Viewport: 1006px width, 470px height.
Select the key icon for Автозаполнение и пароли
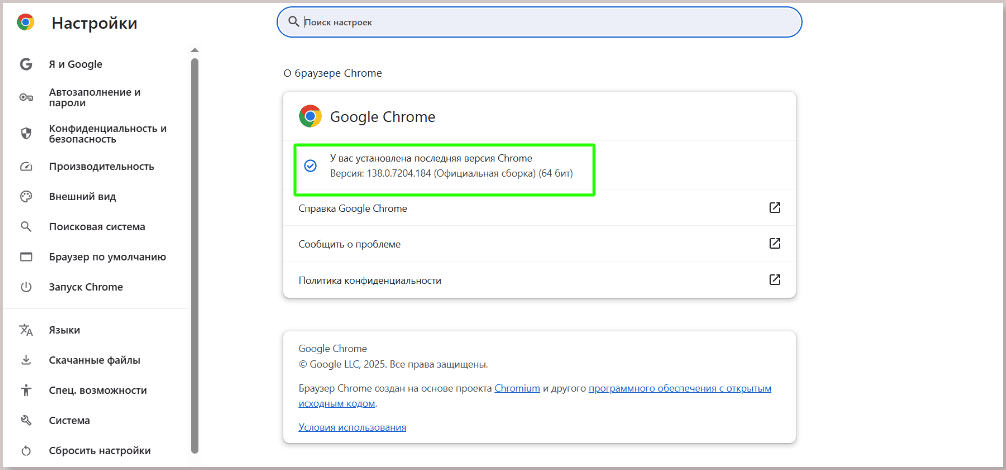[x=26, y=97]
